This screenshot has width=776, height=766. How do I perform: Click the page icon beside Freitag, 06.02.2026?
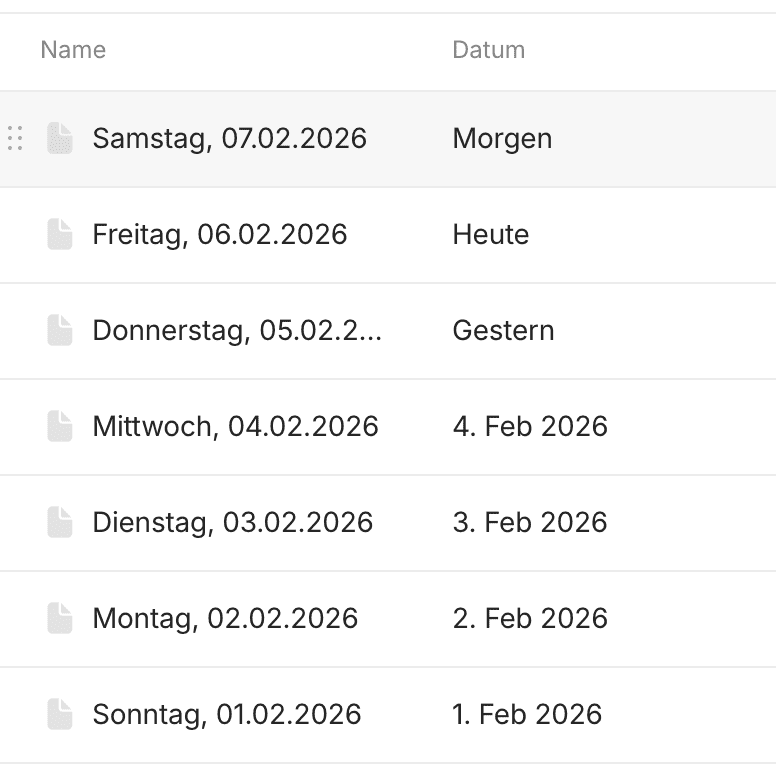[60, 234]
